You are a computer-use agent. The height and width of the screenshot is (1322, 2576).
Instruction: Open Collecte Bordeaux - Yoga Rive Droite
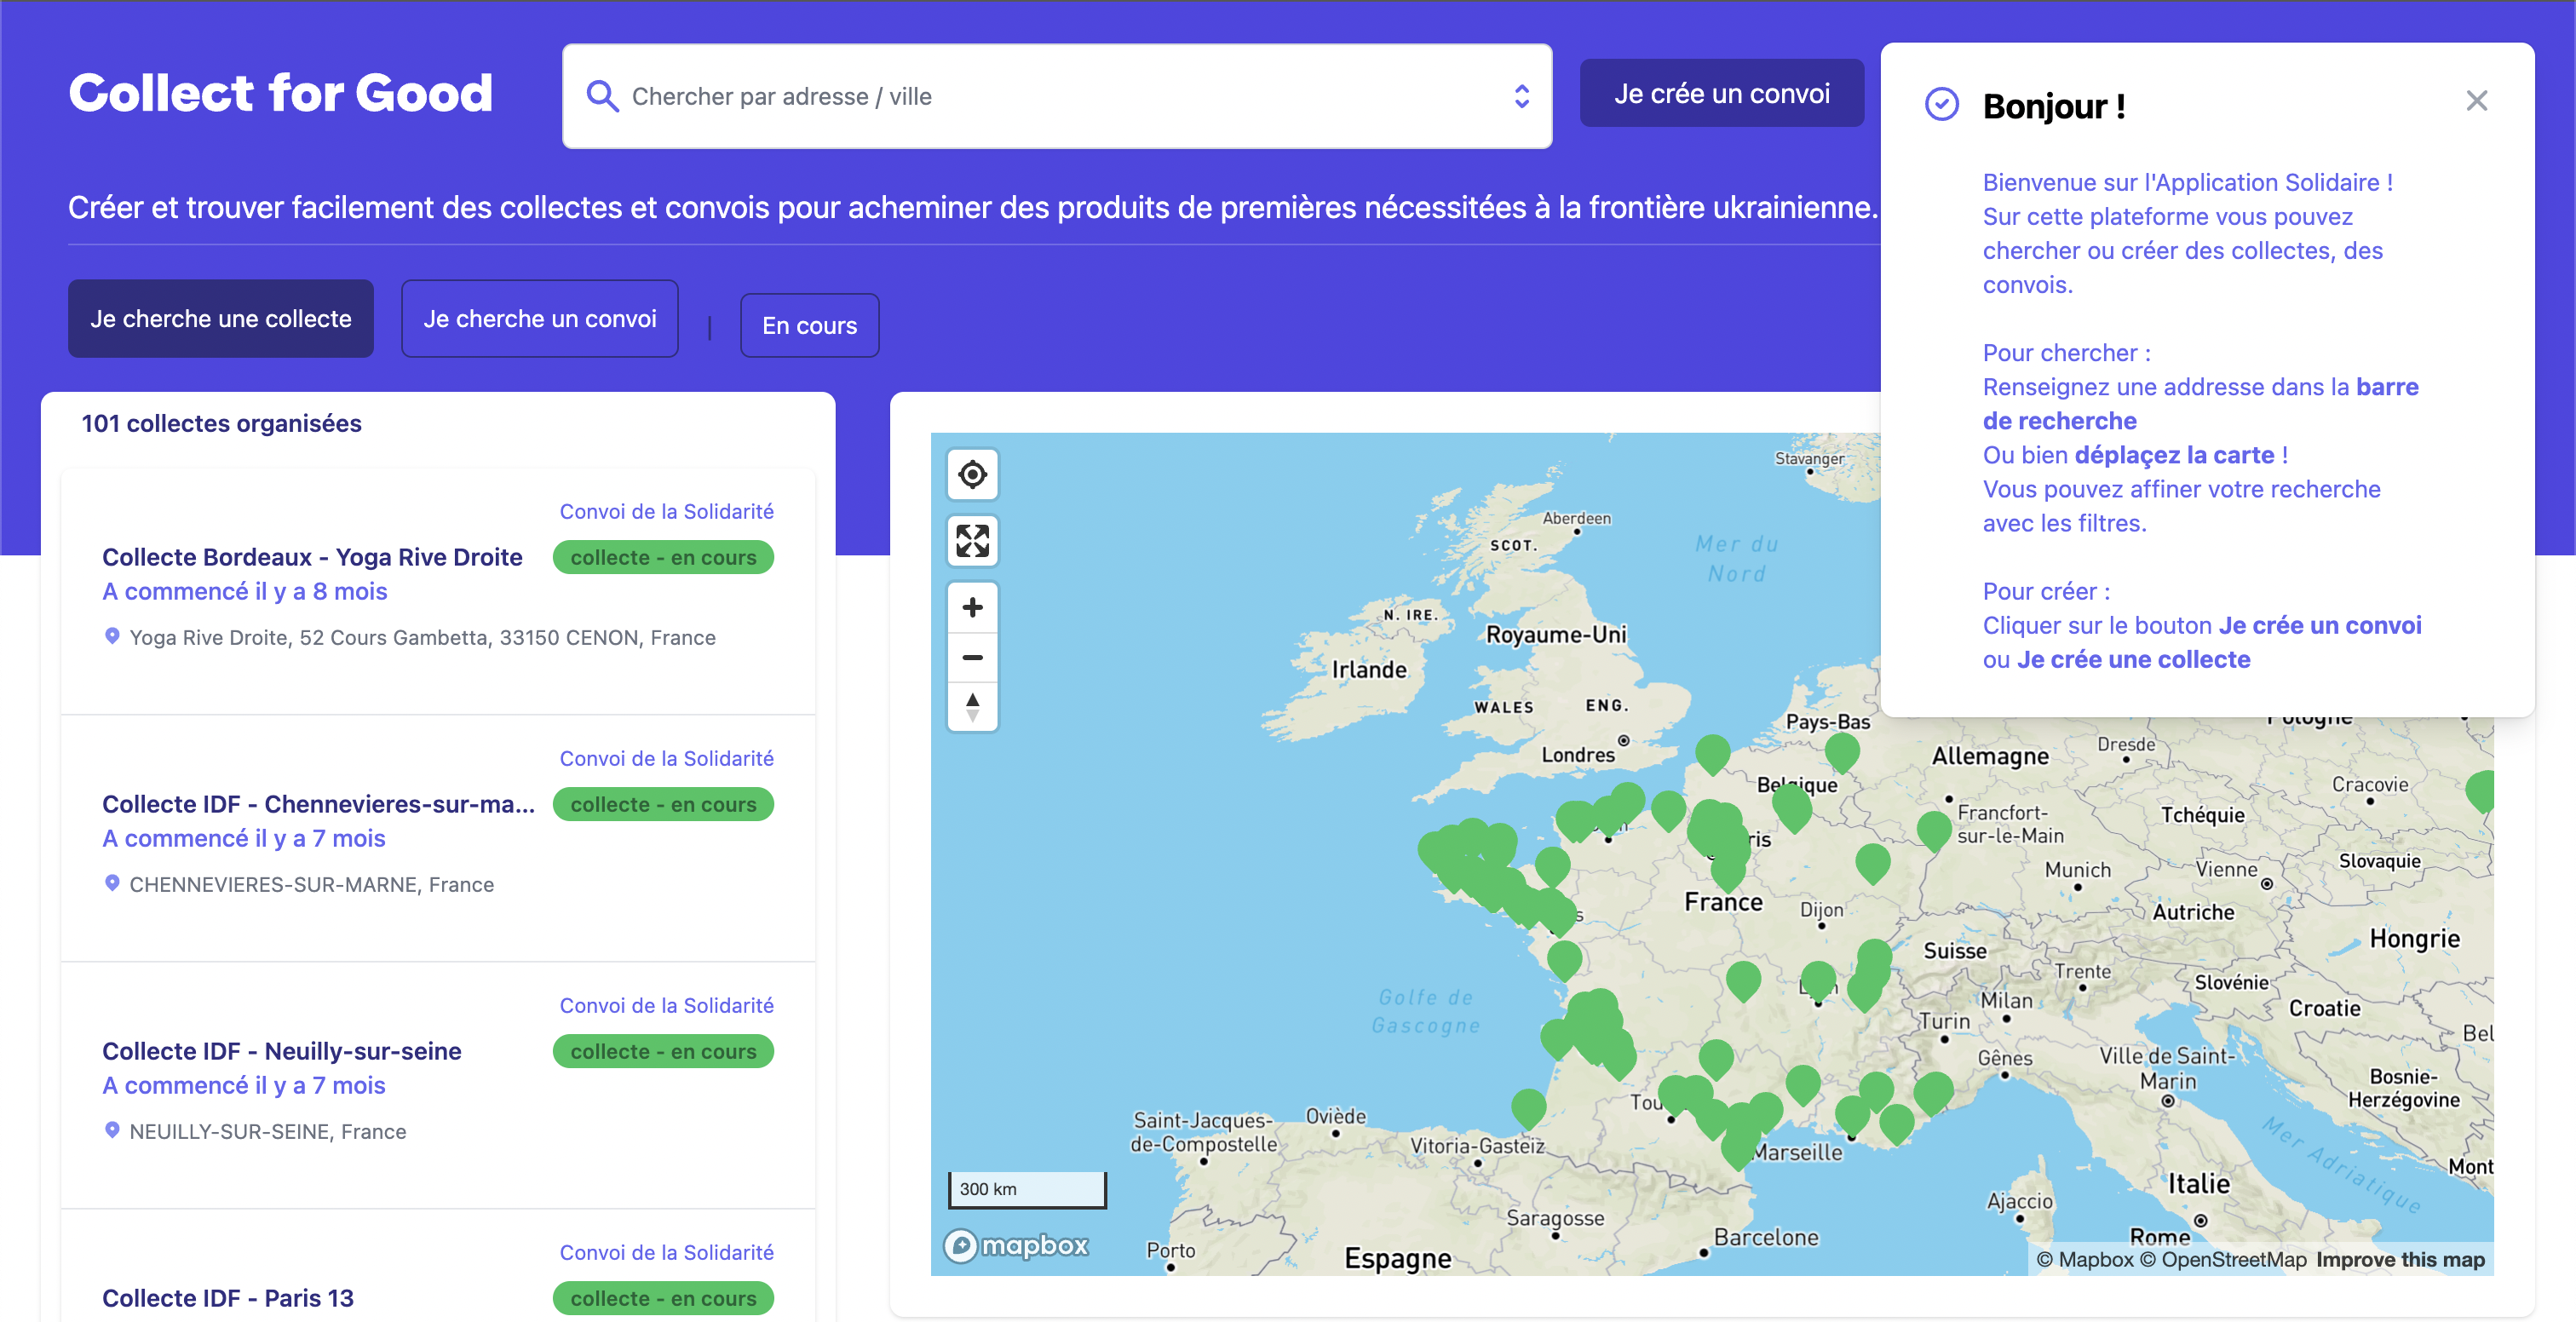click(312, 557)
